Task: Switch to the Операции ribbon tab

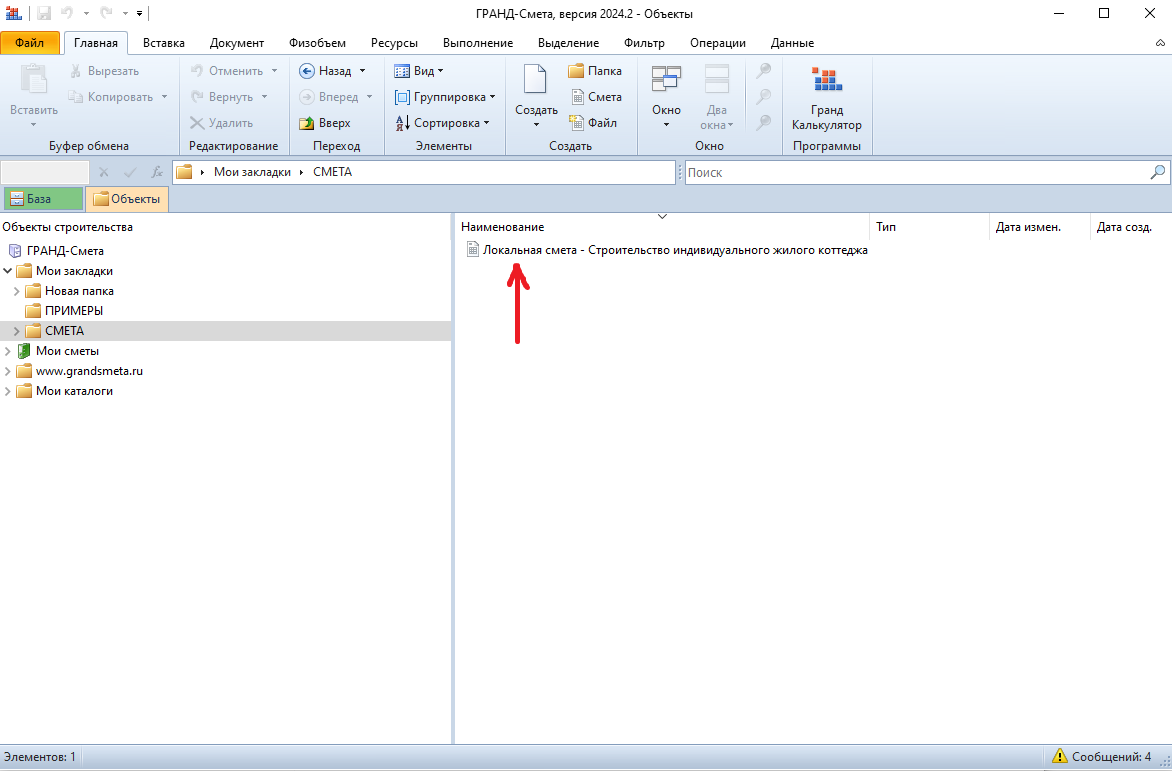Action: [718, 43]
